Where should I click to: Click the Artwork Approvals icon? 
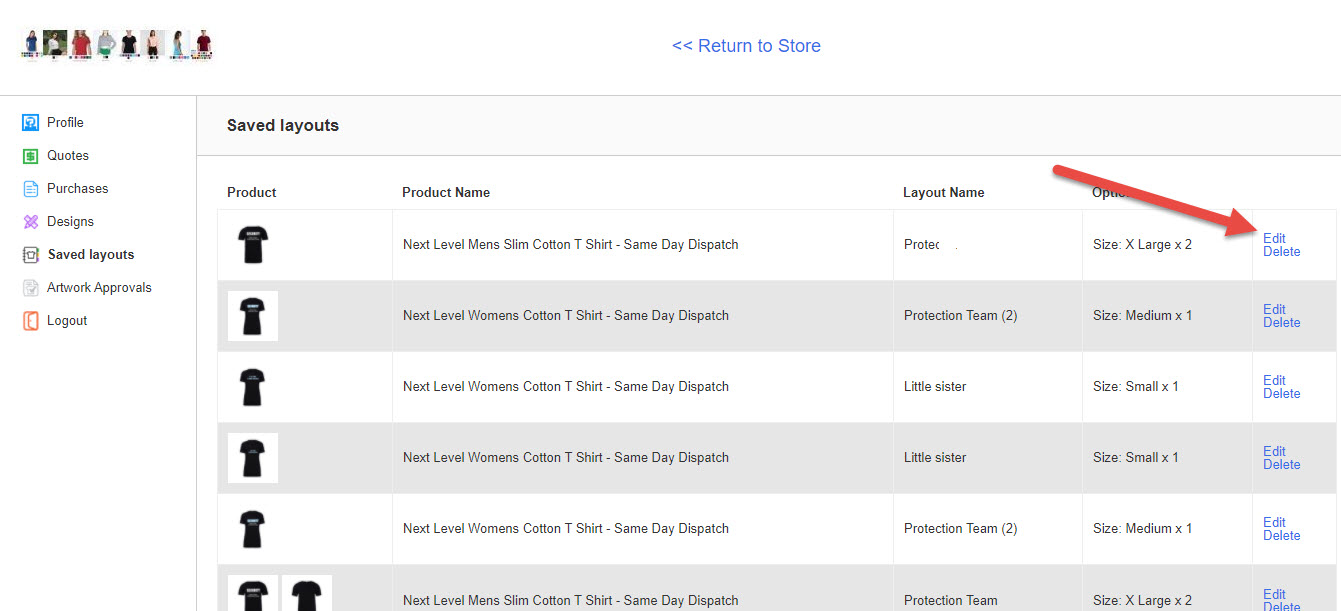[30, 288]
